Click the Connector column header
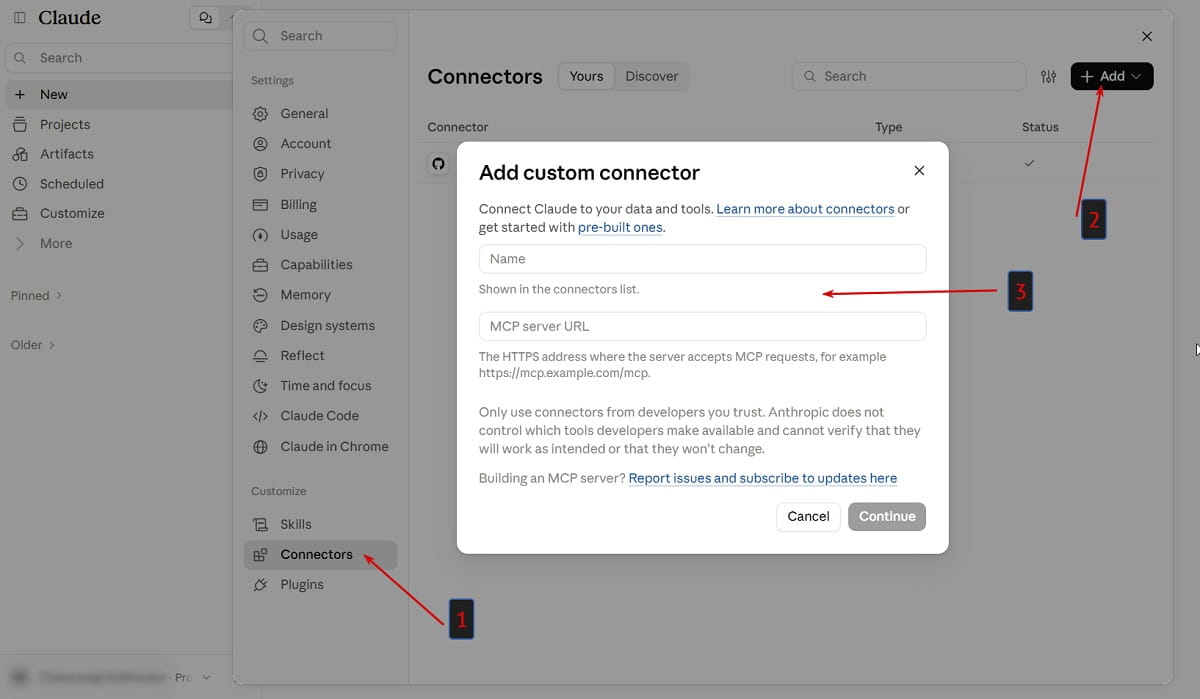Viewport: 1200px width, 699px height. [x=458, y=127]
